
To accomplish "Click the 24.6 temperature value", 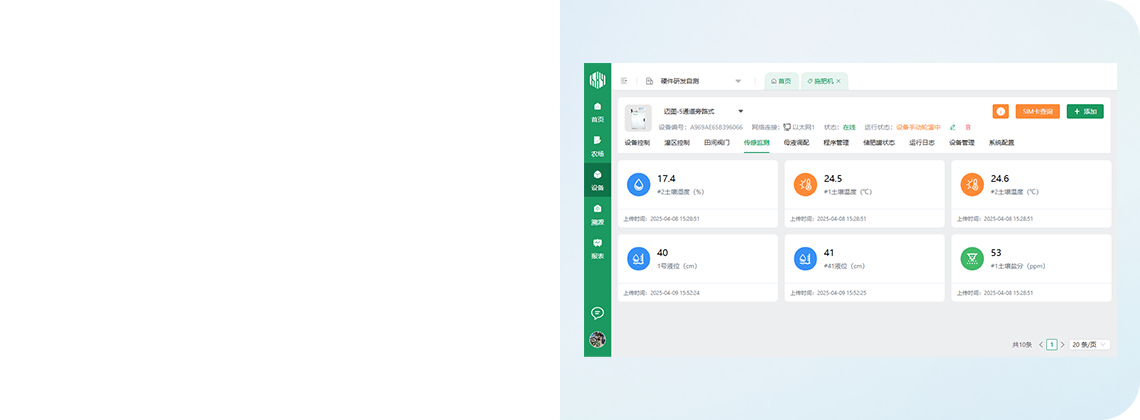I will [x=1000, y=179].
